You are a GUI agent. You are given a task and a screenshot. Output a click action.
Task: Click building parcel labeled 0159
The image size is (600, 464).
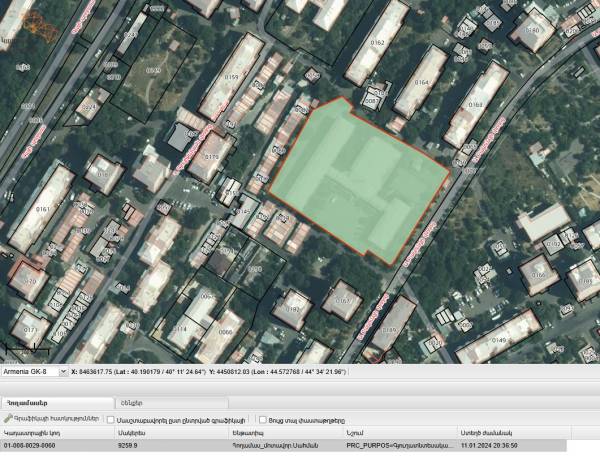point(231,76)
